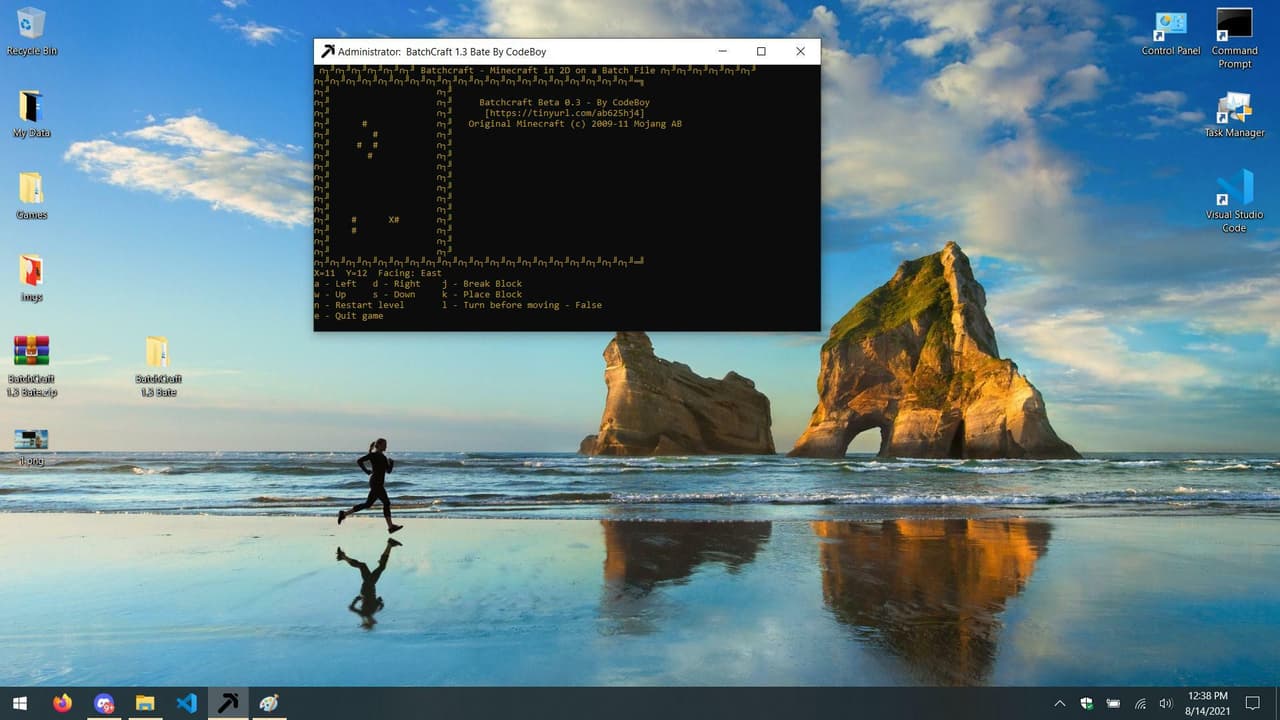Open the Control Panel desktop shortcut
Screen dimensions: 1280x720
tap(1171, 32)
